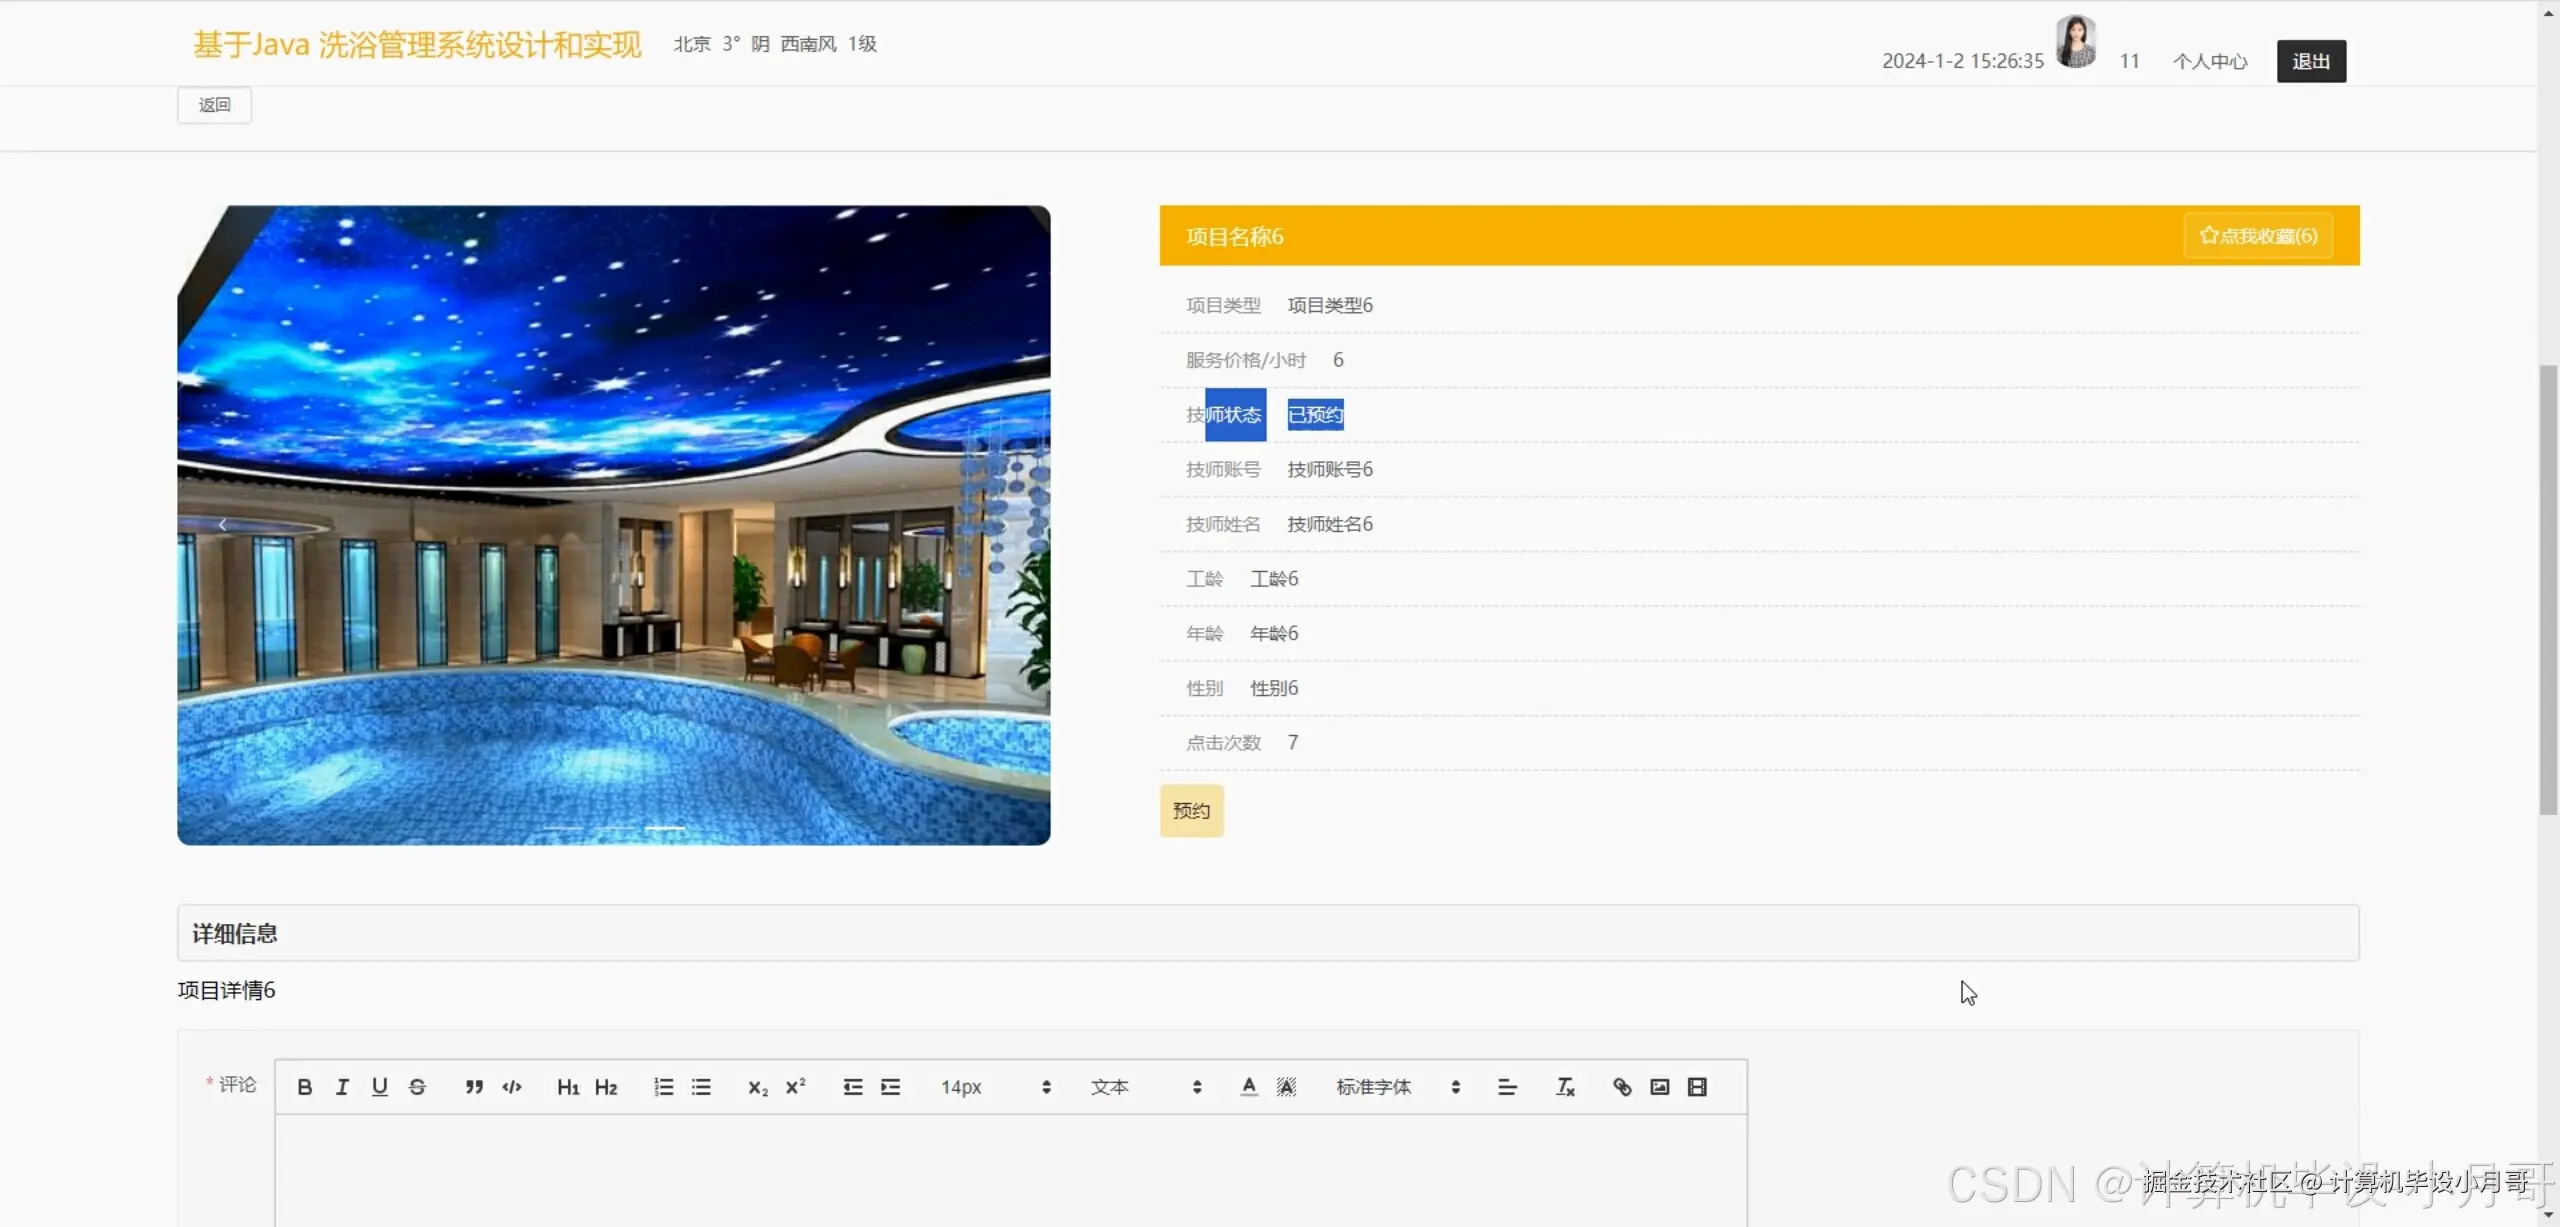Click the 预约 booking button

(1191, 811)
